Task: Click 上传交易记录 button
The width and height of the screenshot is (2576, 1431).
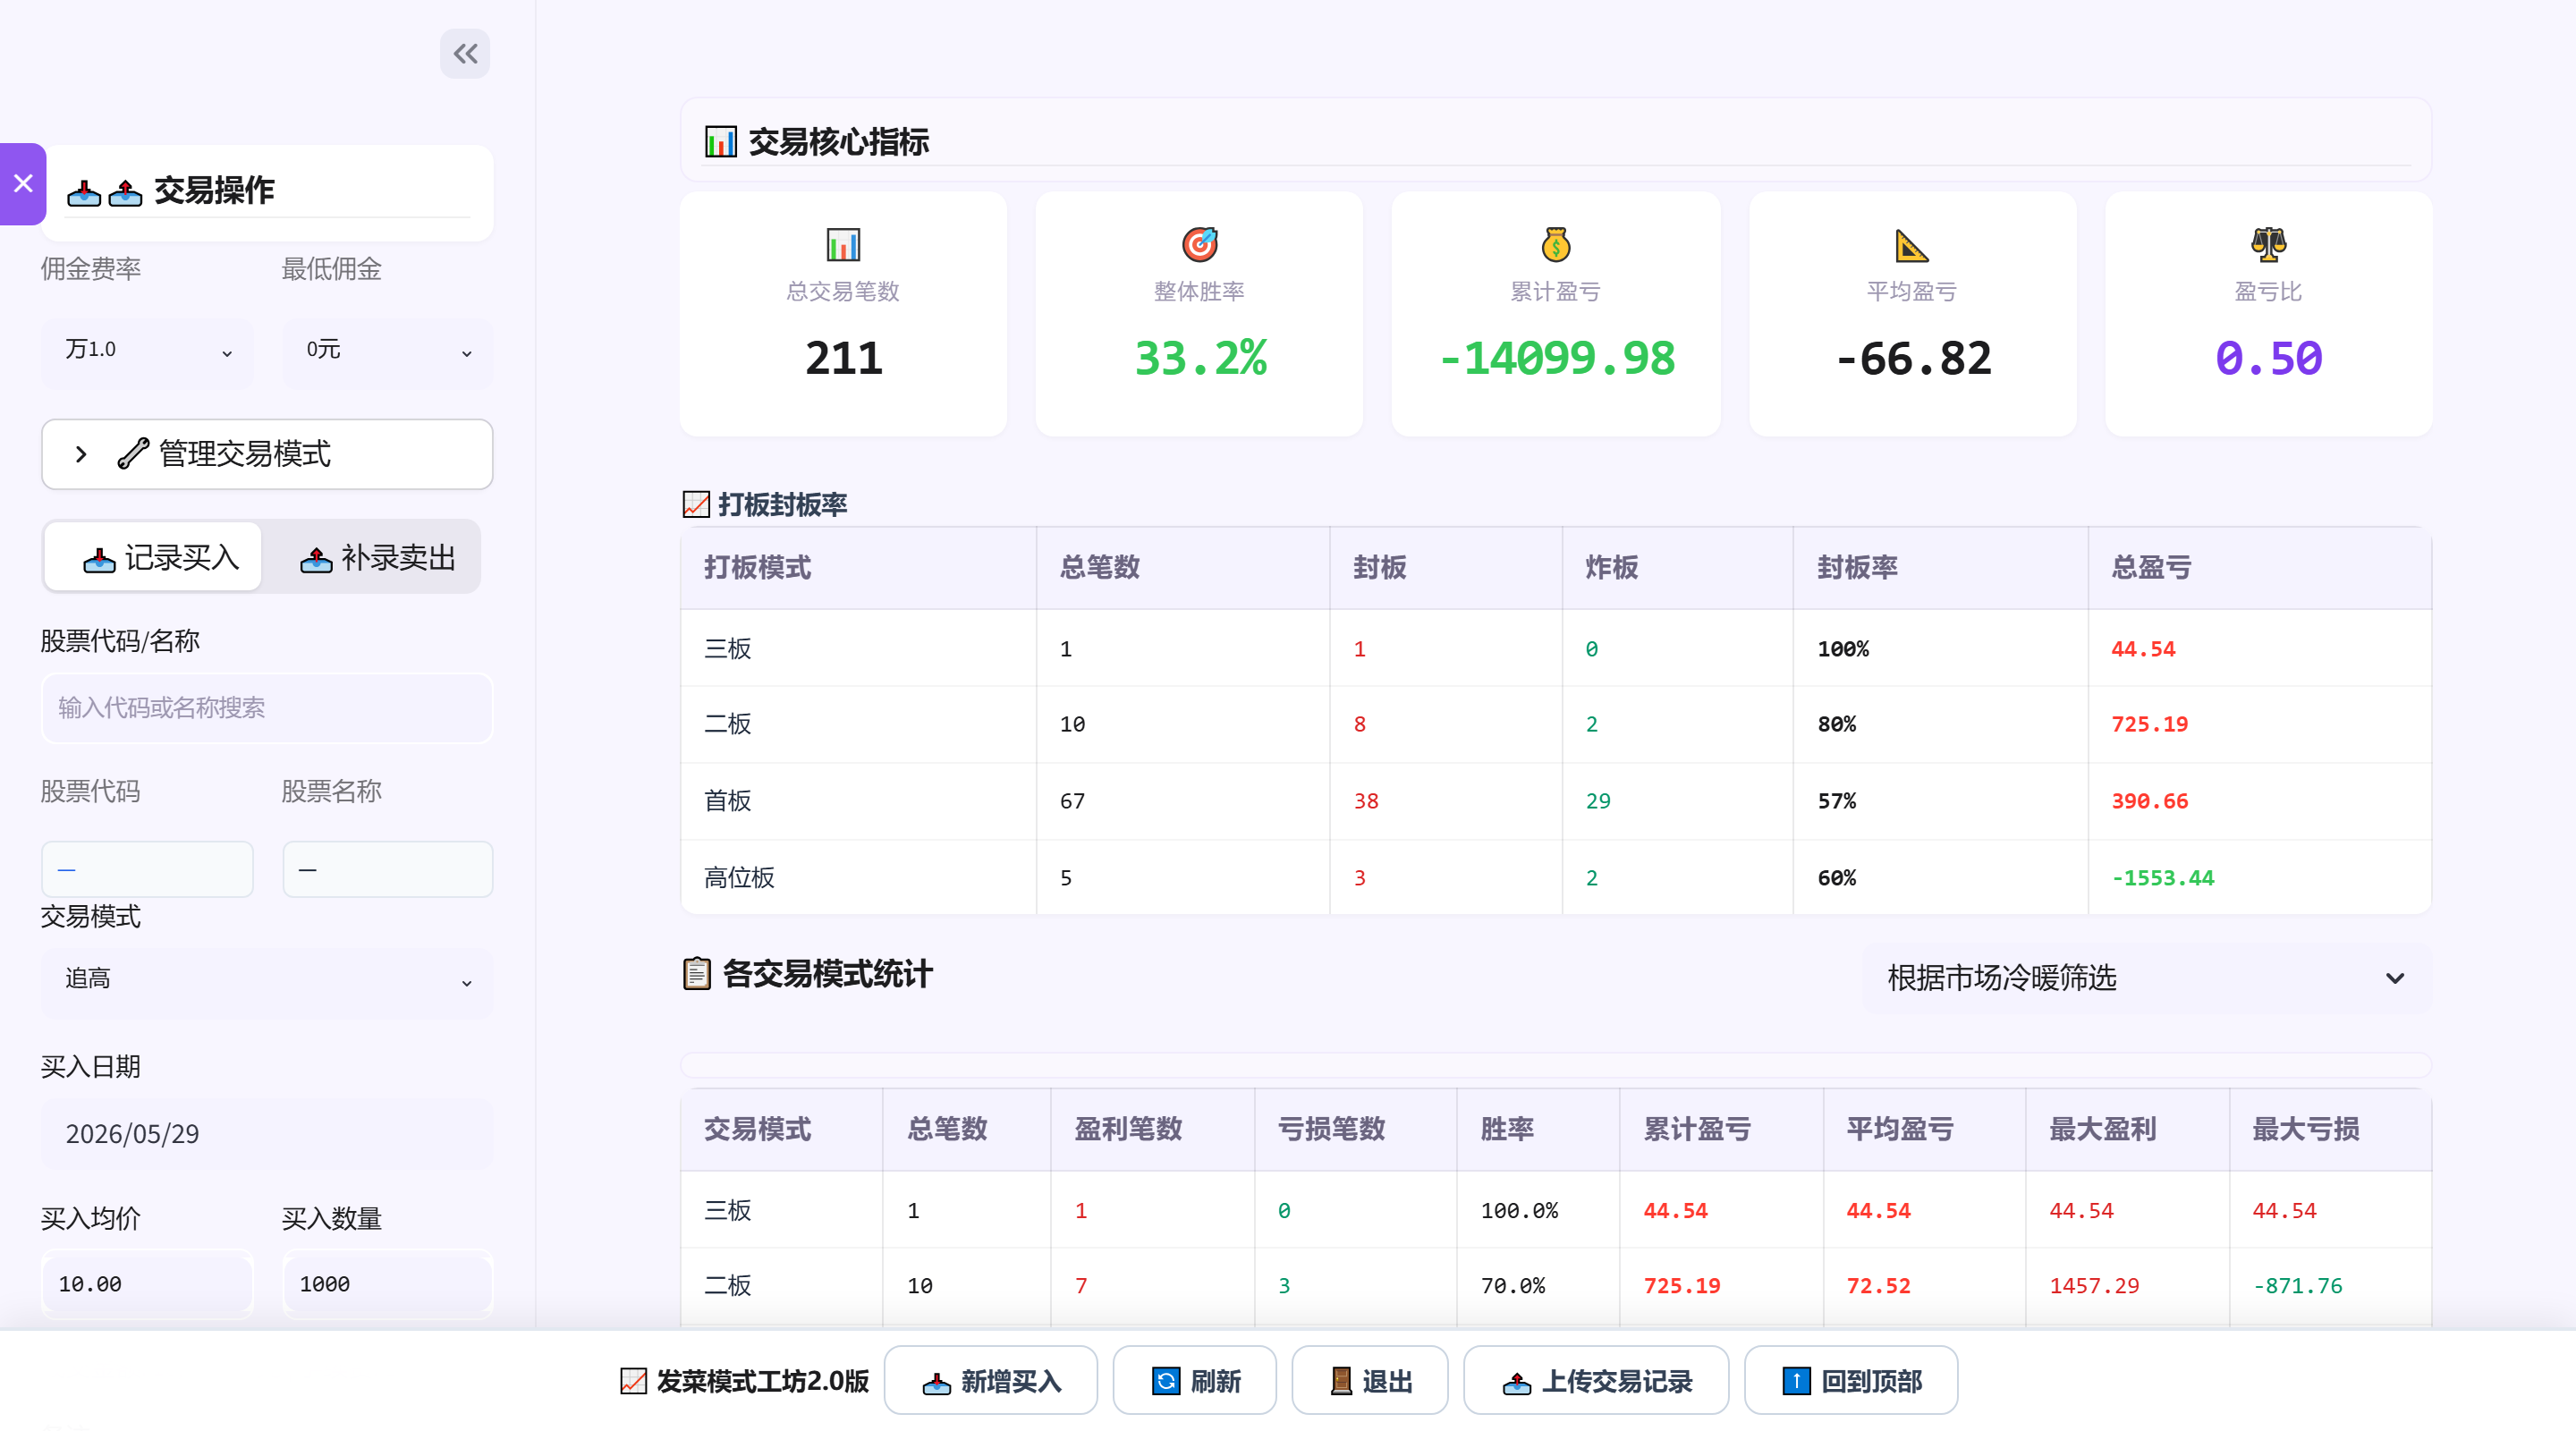Action: [1596, 1380]
